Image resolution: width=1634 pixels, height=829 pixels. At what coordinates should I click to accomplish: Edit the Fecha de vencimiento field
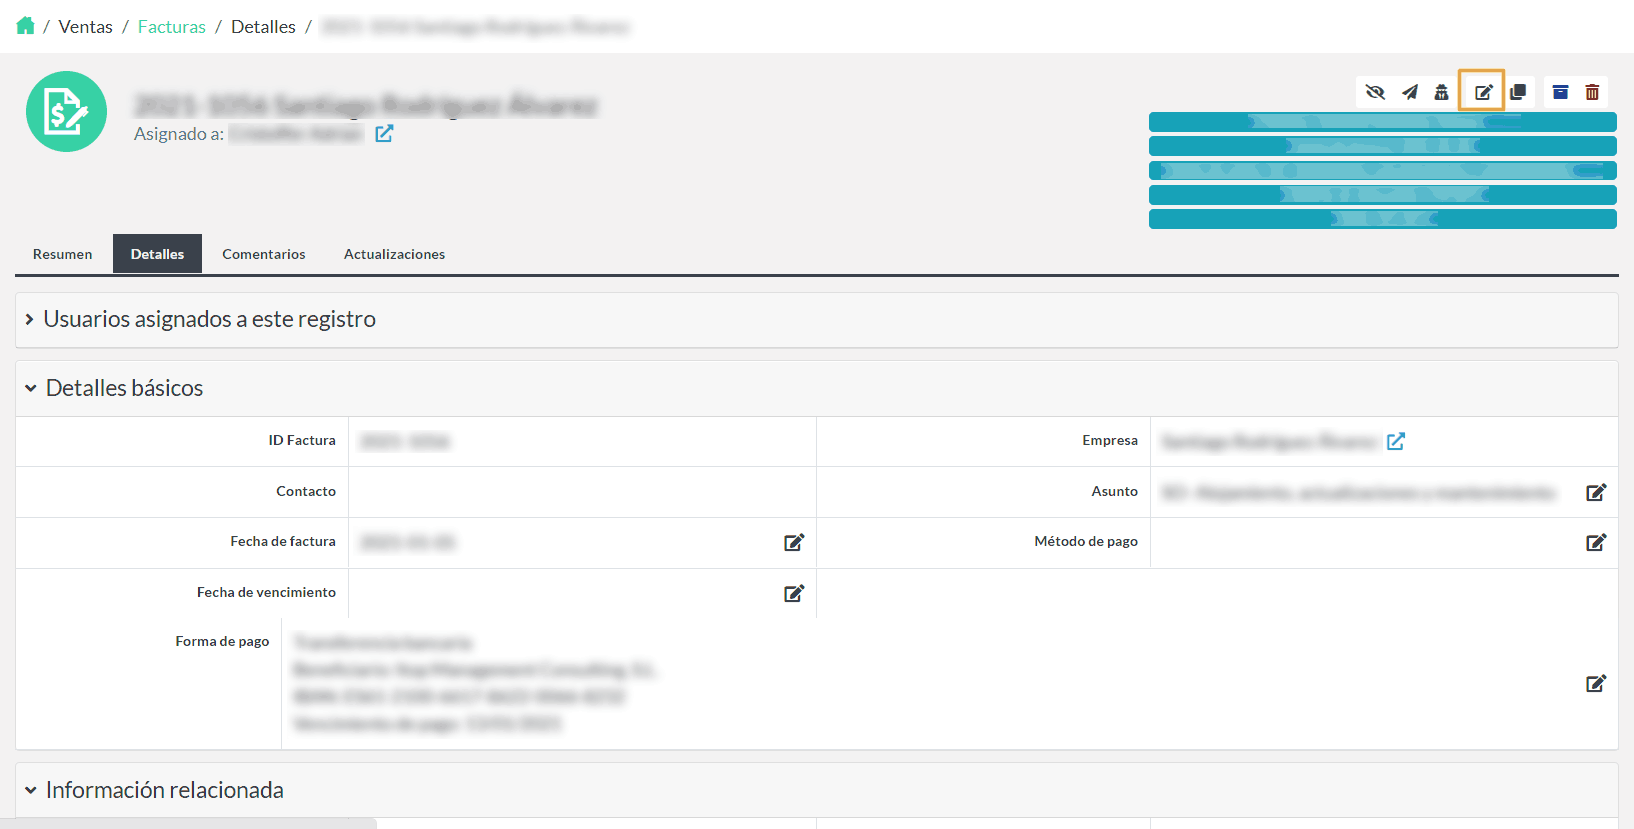(x=794, y=594)
